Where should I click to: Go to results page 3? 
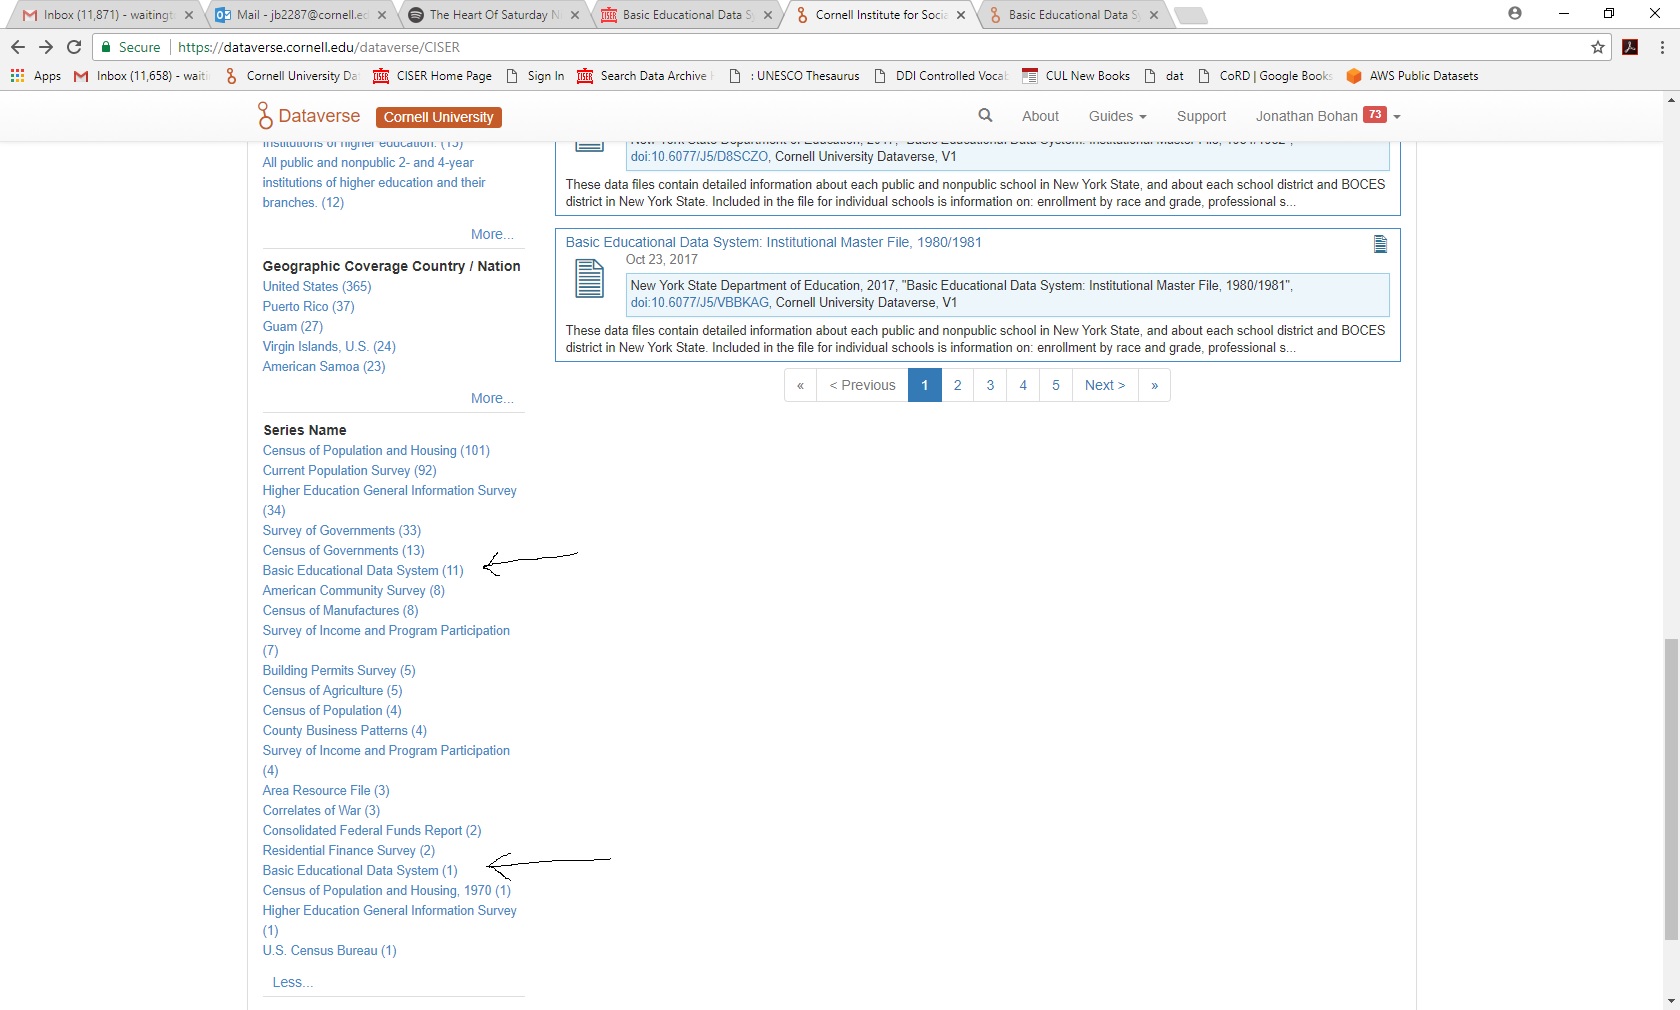990,385
